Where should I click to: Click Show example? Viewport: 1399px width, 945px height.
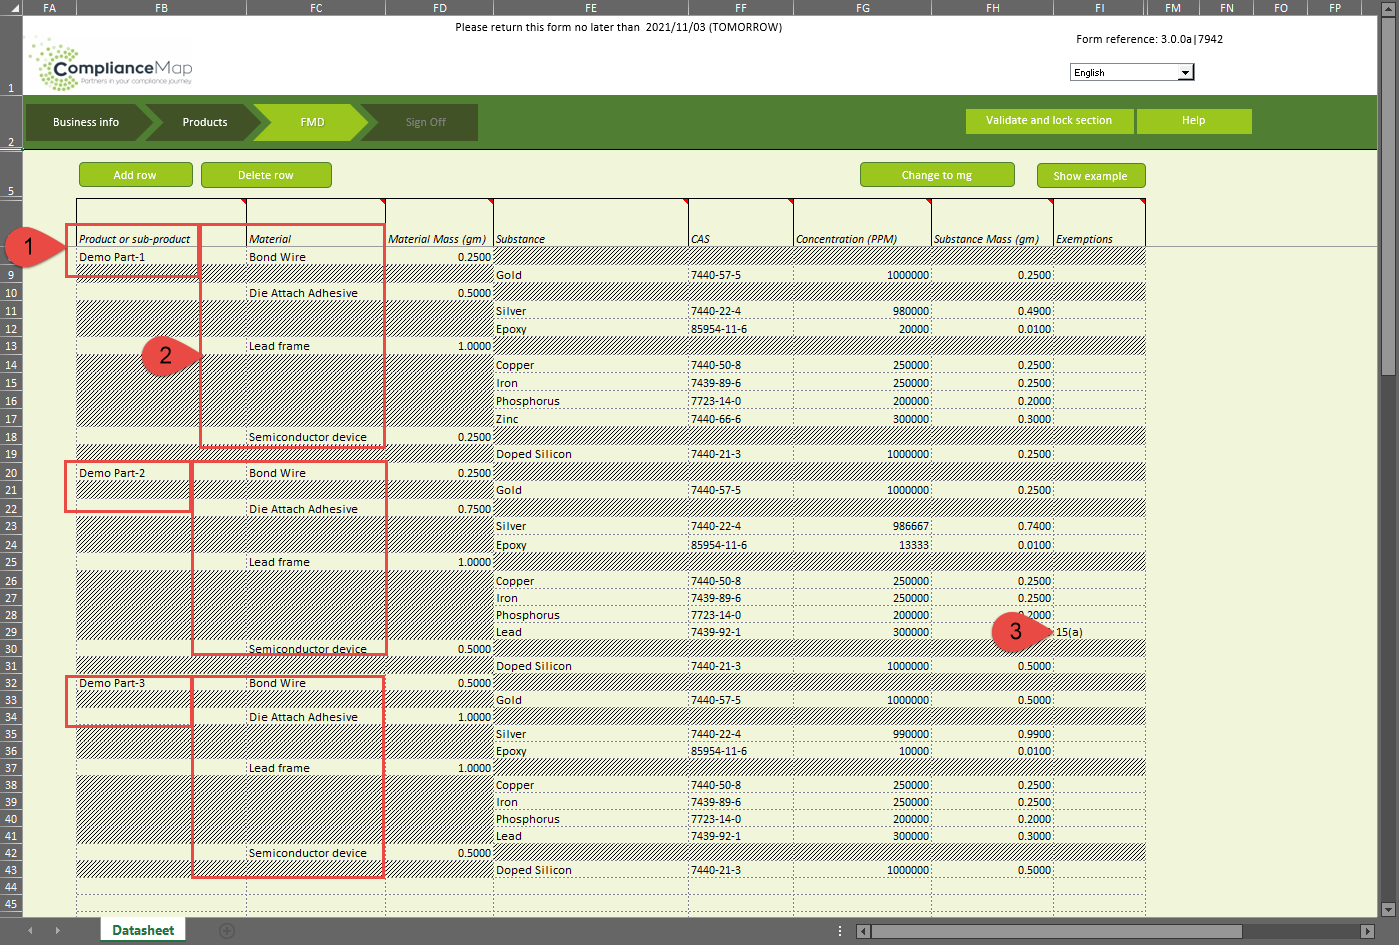pyautogui.click(x=1091, y=174)
